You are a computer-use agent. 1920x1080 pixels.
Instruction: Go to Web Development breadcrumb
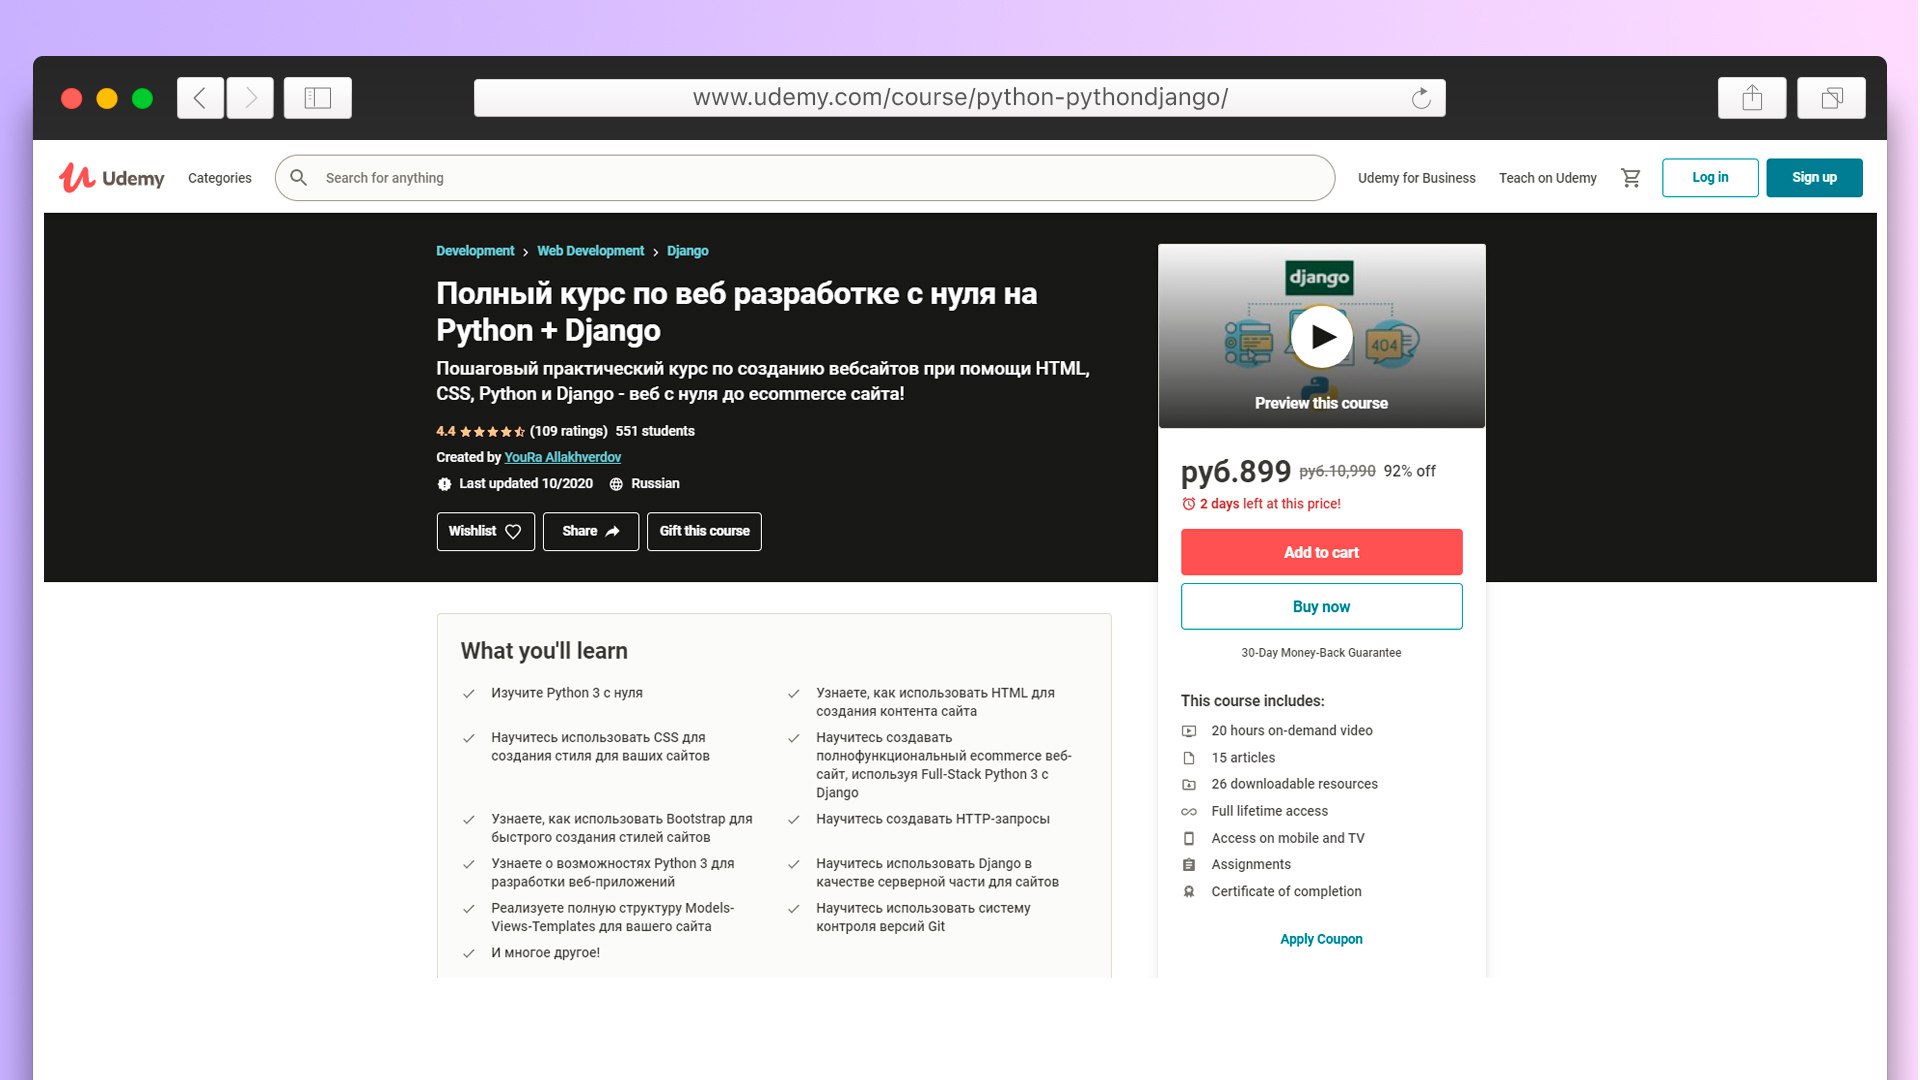pyautogui.click(x=591, y=251)
